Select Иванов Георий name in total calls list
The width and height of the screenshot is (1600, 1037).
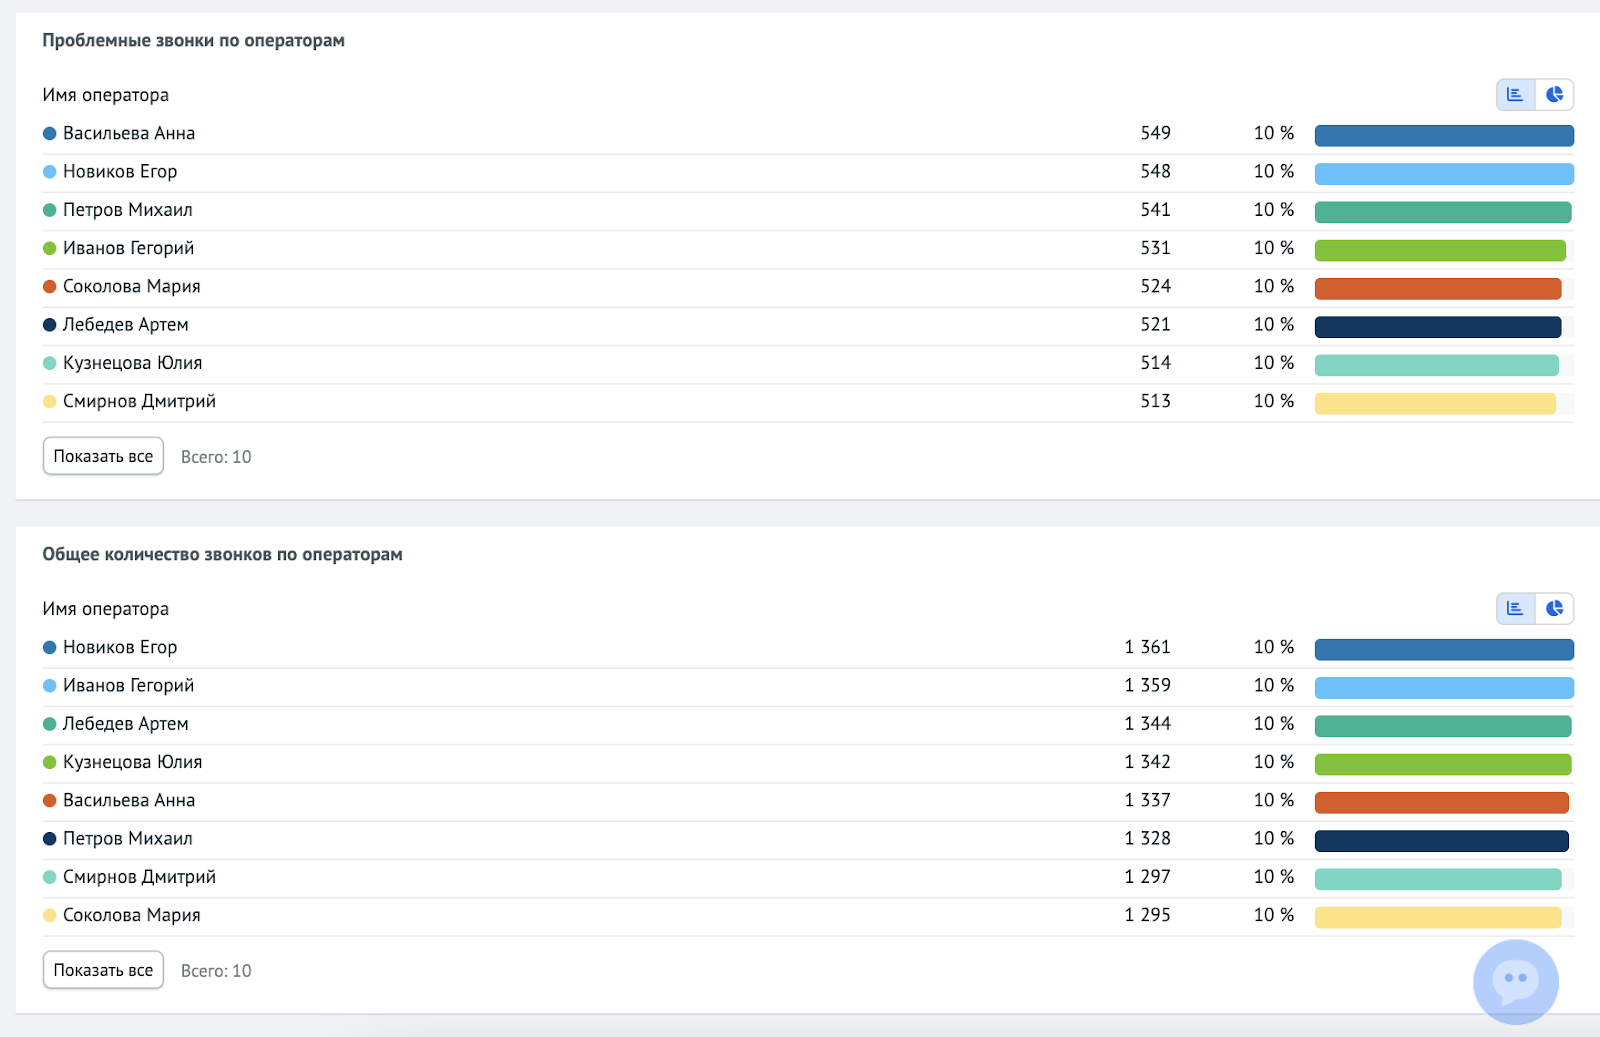coord(128,685)
